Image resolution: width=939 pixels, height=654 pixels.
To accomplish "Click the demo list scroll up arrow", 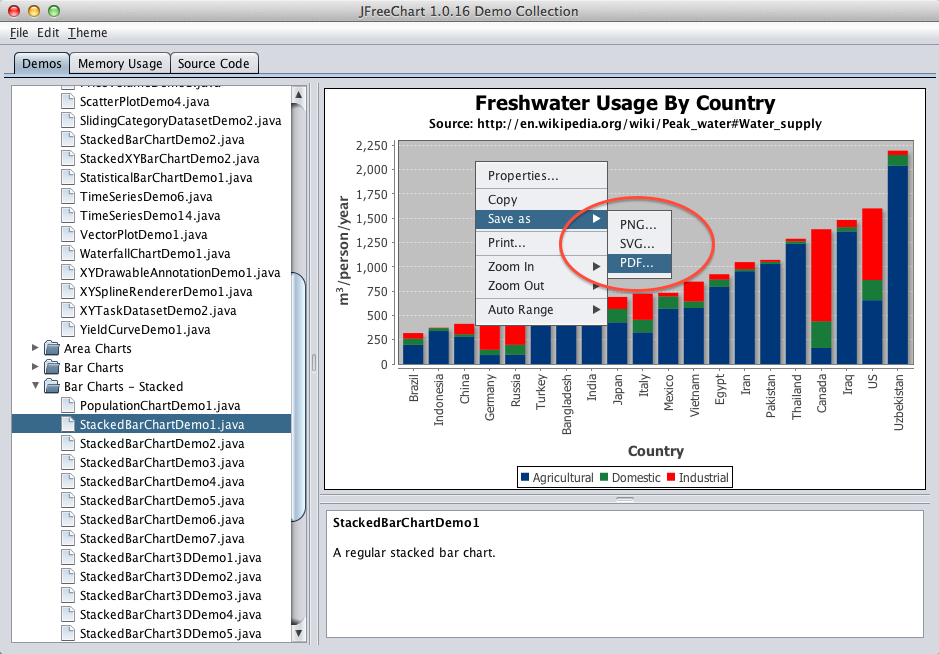I will (x=299, y=95).
